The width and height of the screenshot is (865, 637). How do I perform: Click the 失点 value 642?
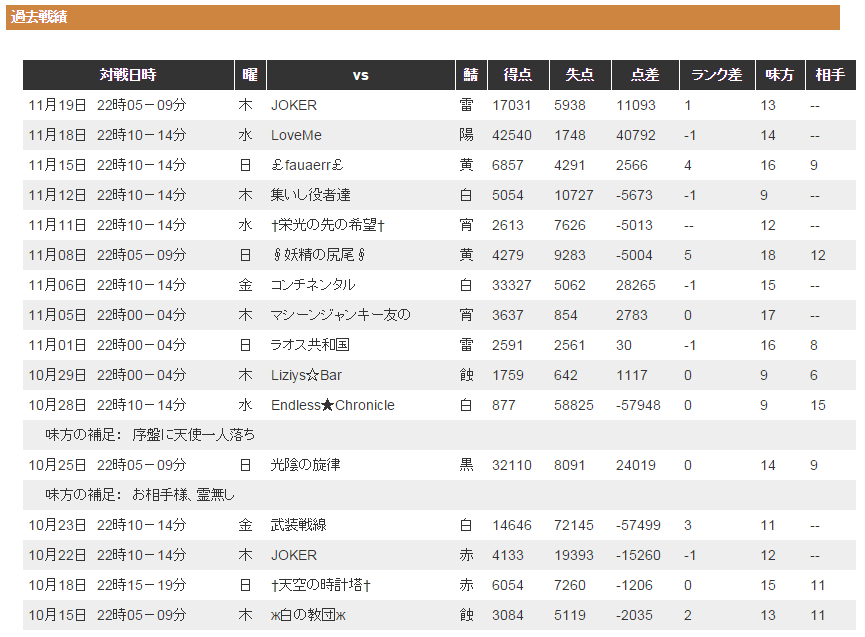[x=566, y=375]
